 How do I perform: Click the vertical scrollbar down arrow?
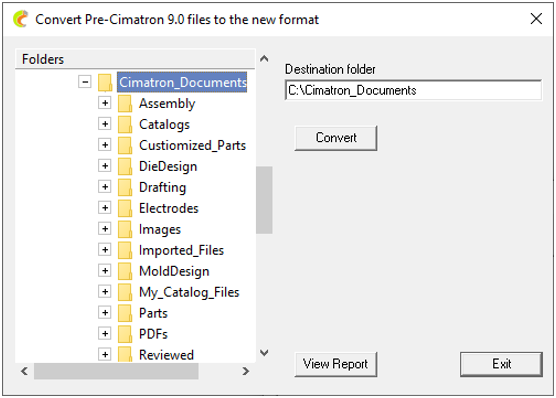264,353
